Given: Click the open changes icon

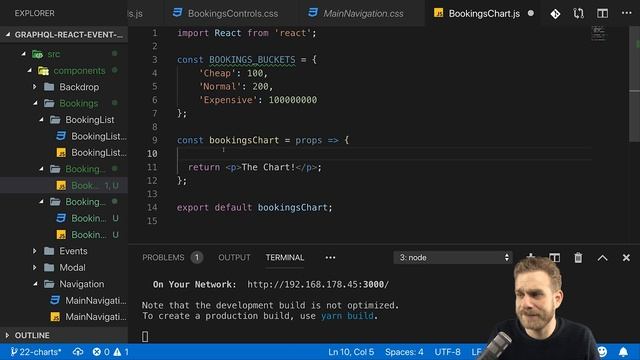Looking at the screenshot, I should coord(578,14).
